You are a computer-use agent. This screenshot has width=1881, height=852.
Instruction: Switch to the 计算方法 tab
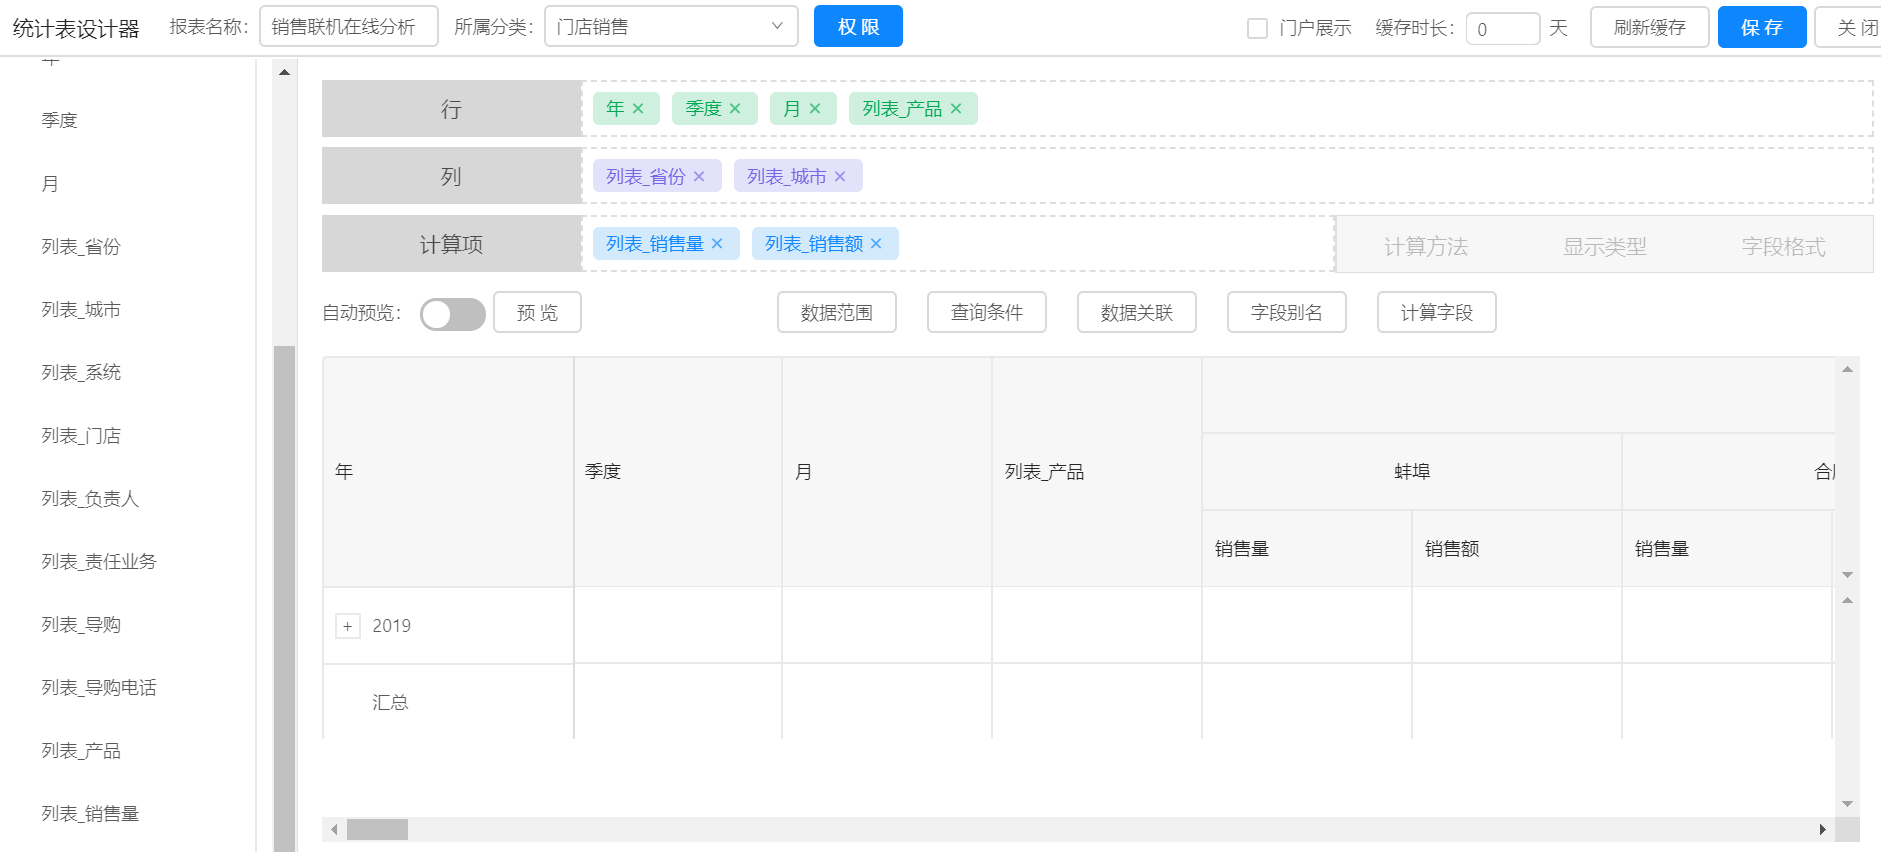click(1425, 246)
